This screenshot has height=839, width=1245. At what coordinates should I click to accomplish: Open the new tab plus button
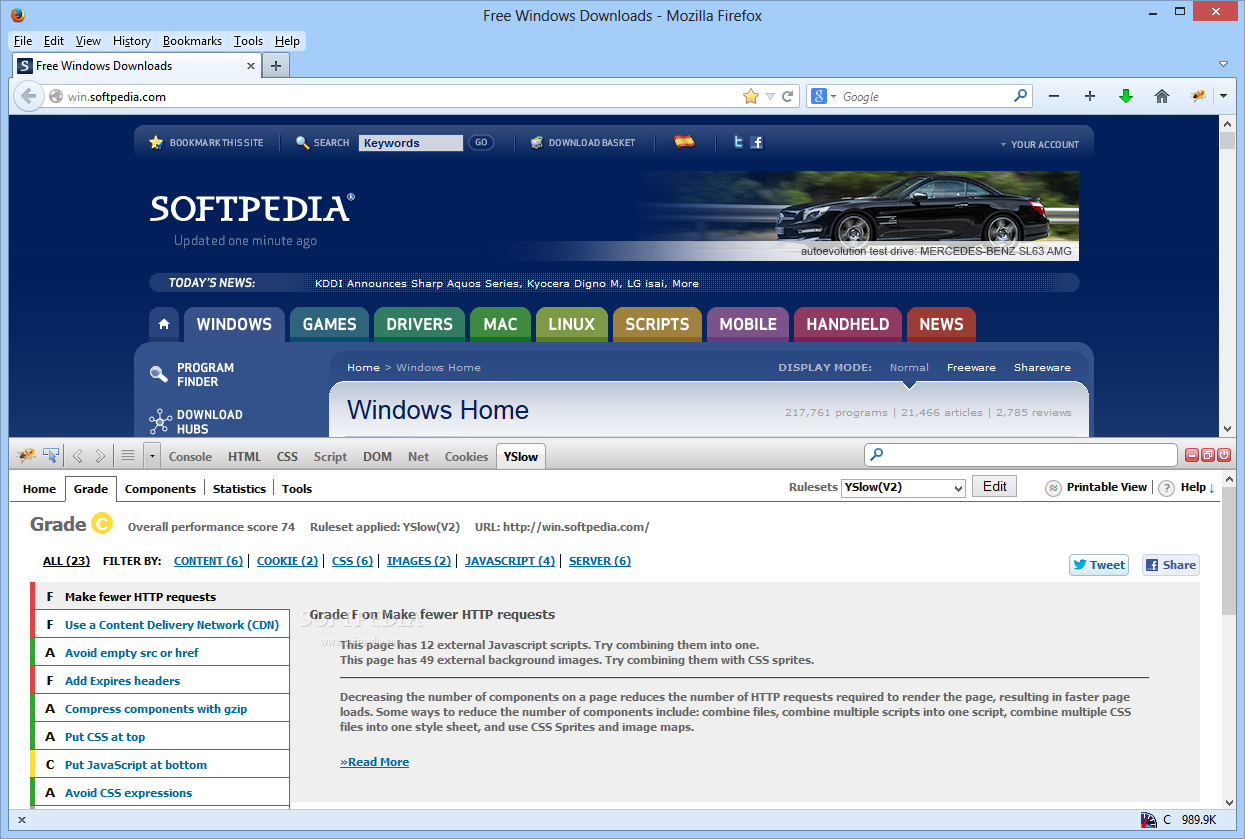pyautogui.click(x=276, y=66)
